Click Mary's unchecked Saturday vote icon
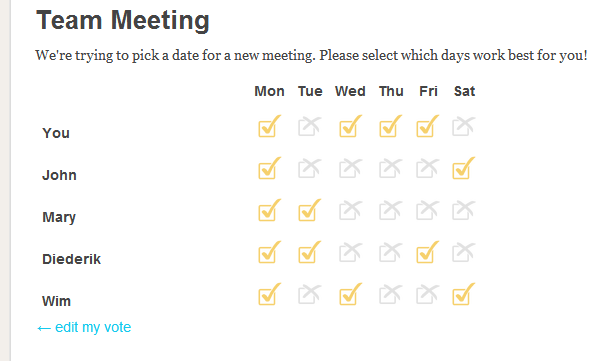The width and height of the screenshot is (604, 361). [464, 210]
